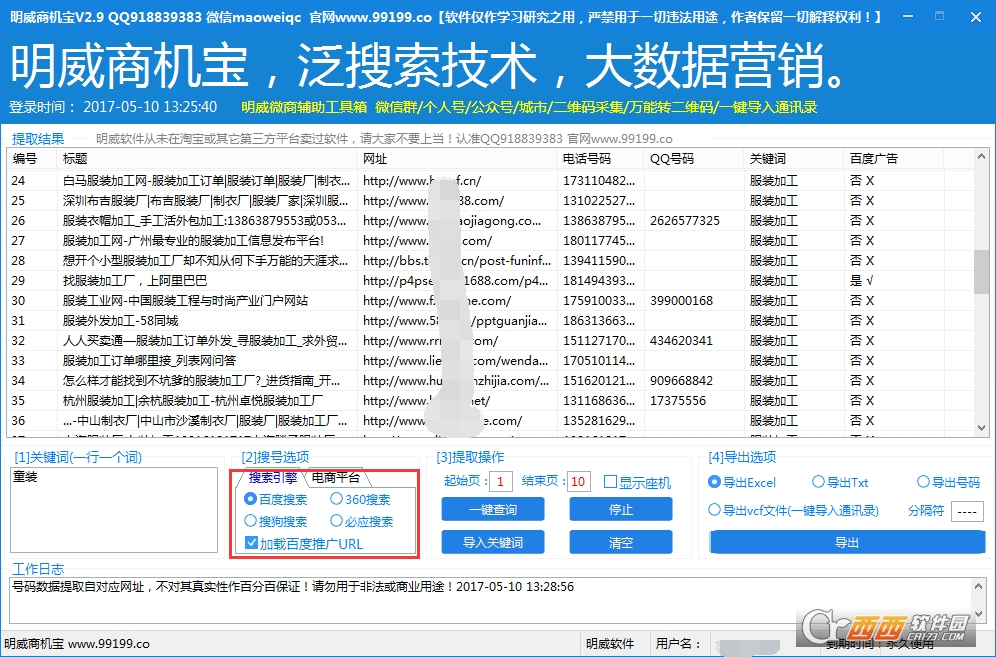Choose the 搜狗搜索 search engine

(276, 521)
